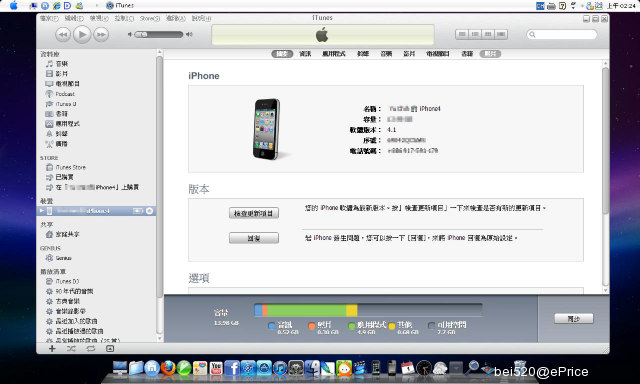Open the 檔案 File menu
640x384 pixels.
point(49,18)
